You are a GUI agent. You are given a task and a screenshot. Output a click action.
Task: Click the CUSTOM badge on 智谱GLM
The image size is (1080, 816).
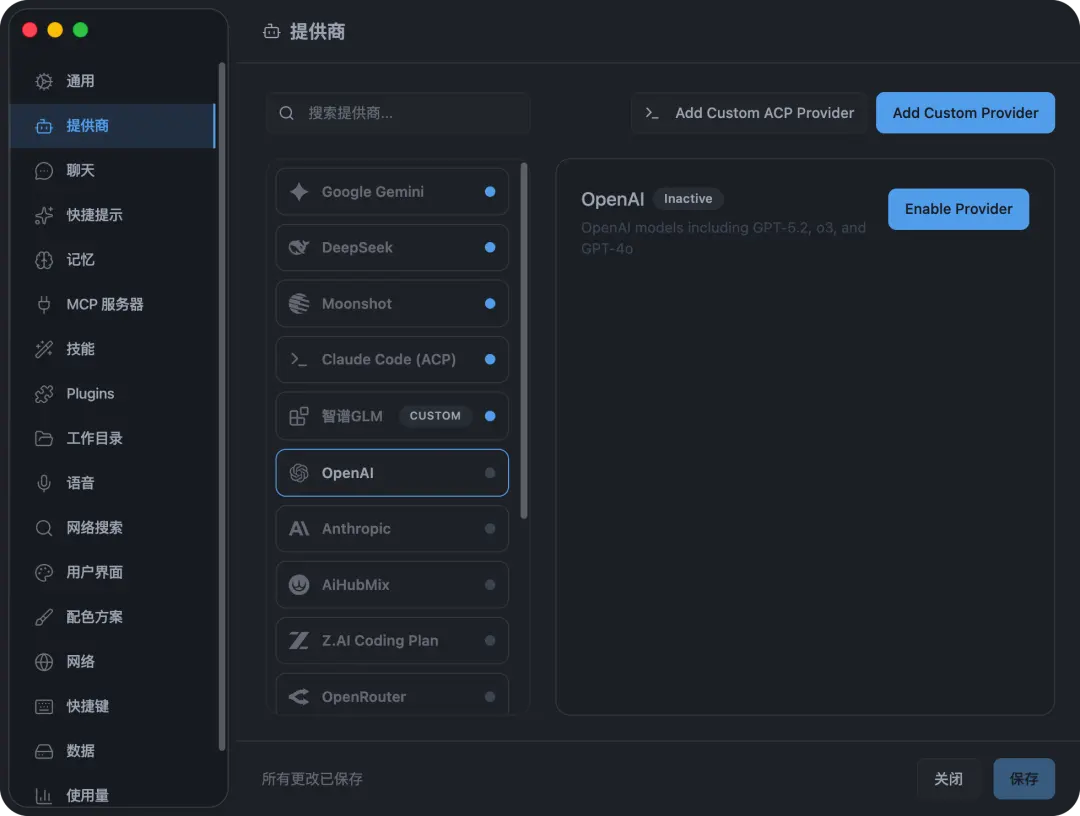point(435,416)
